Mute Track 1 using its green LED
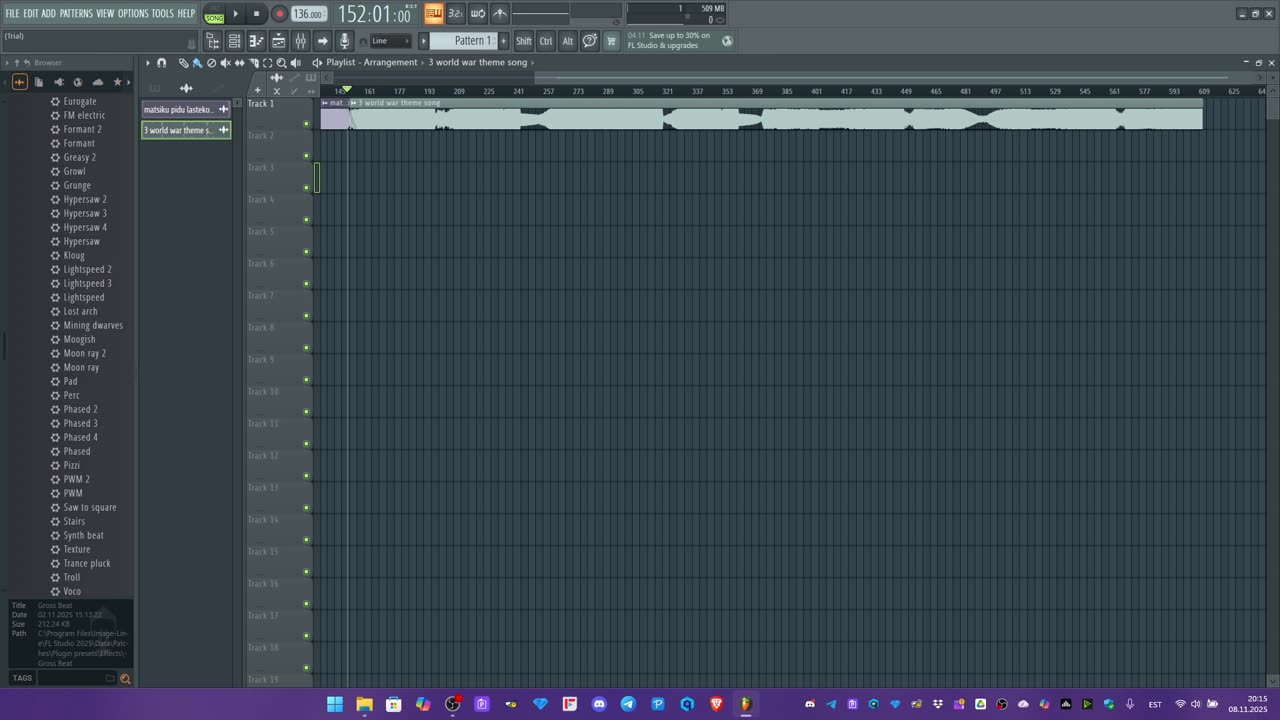 pyautogui.click(x=306, y=124)
